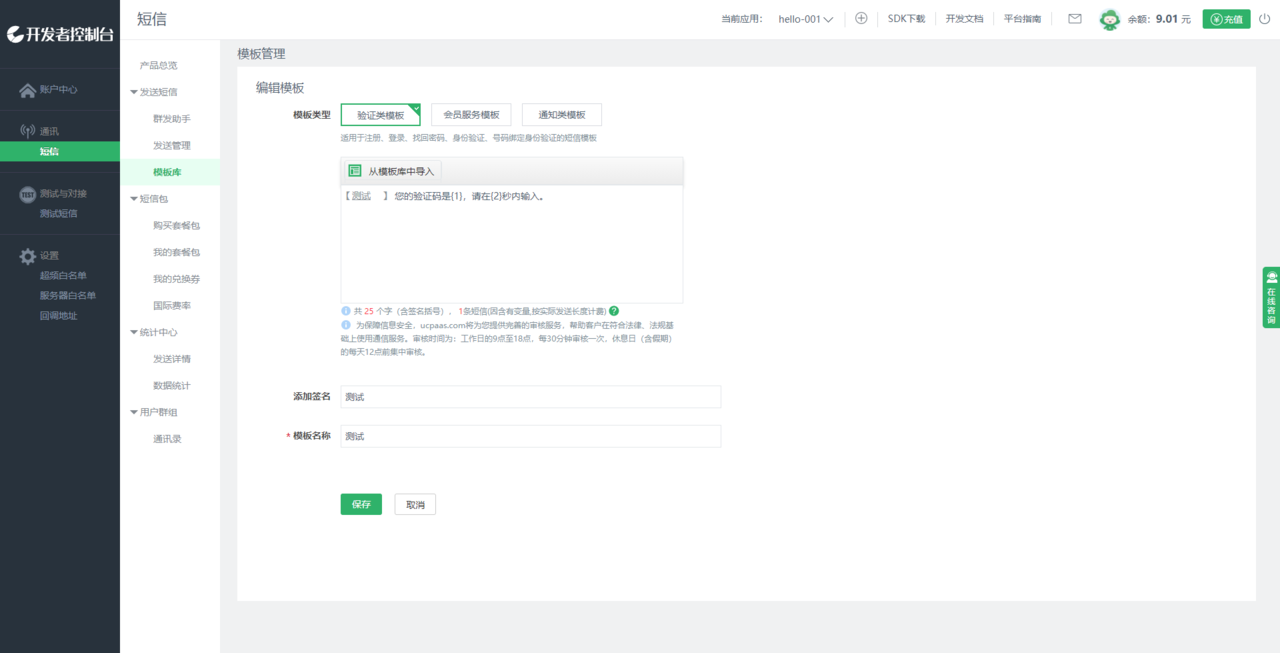Collapse the 用户群组 menu group
Screen dimensions: 1280x653
click(x=154, y=412)
